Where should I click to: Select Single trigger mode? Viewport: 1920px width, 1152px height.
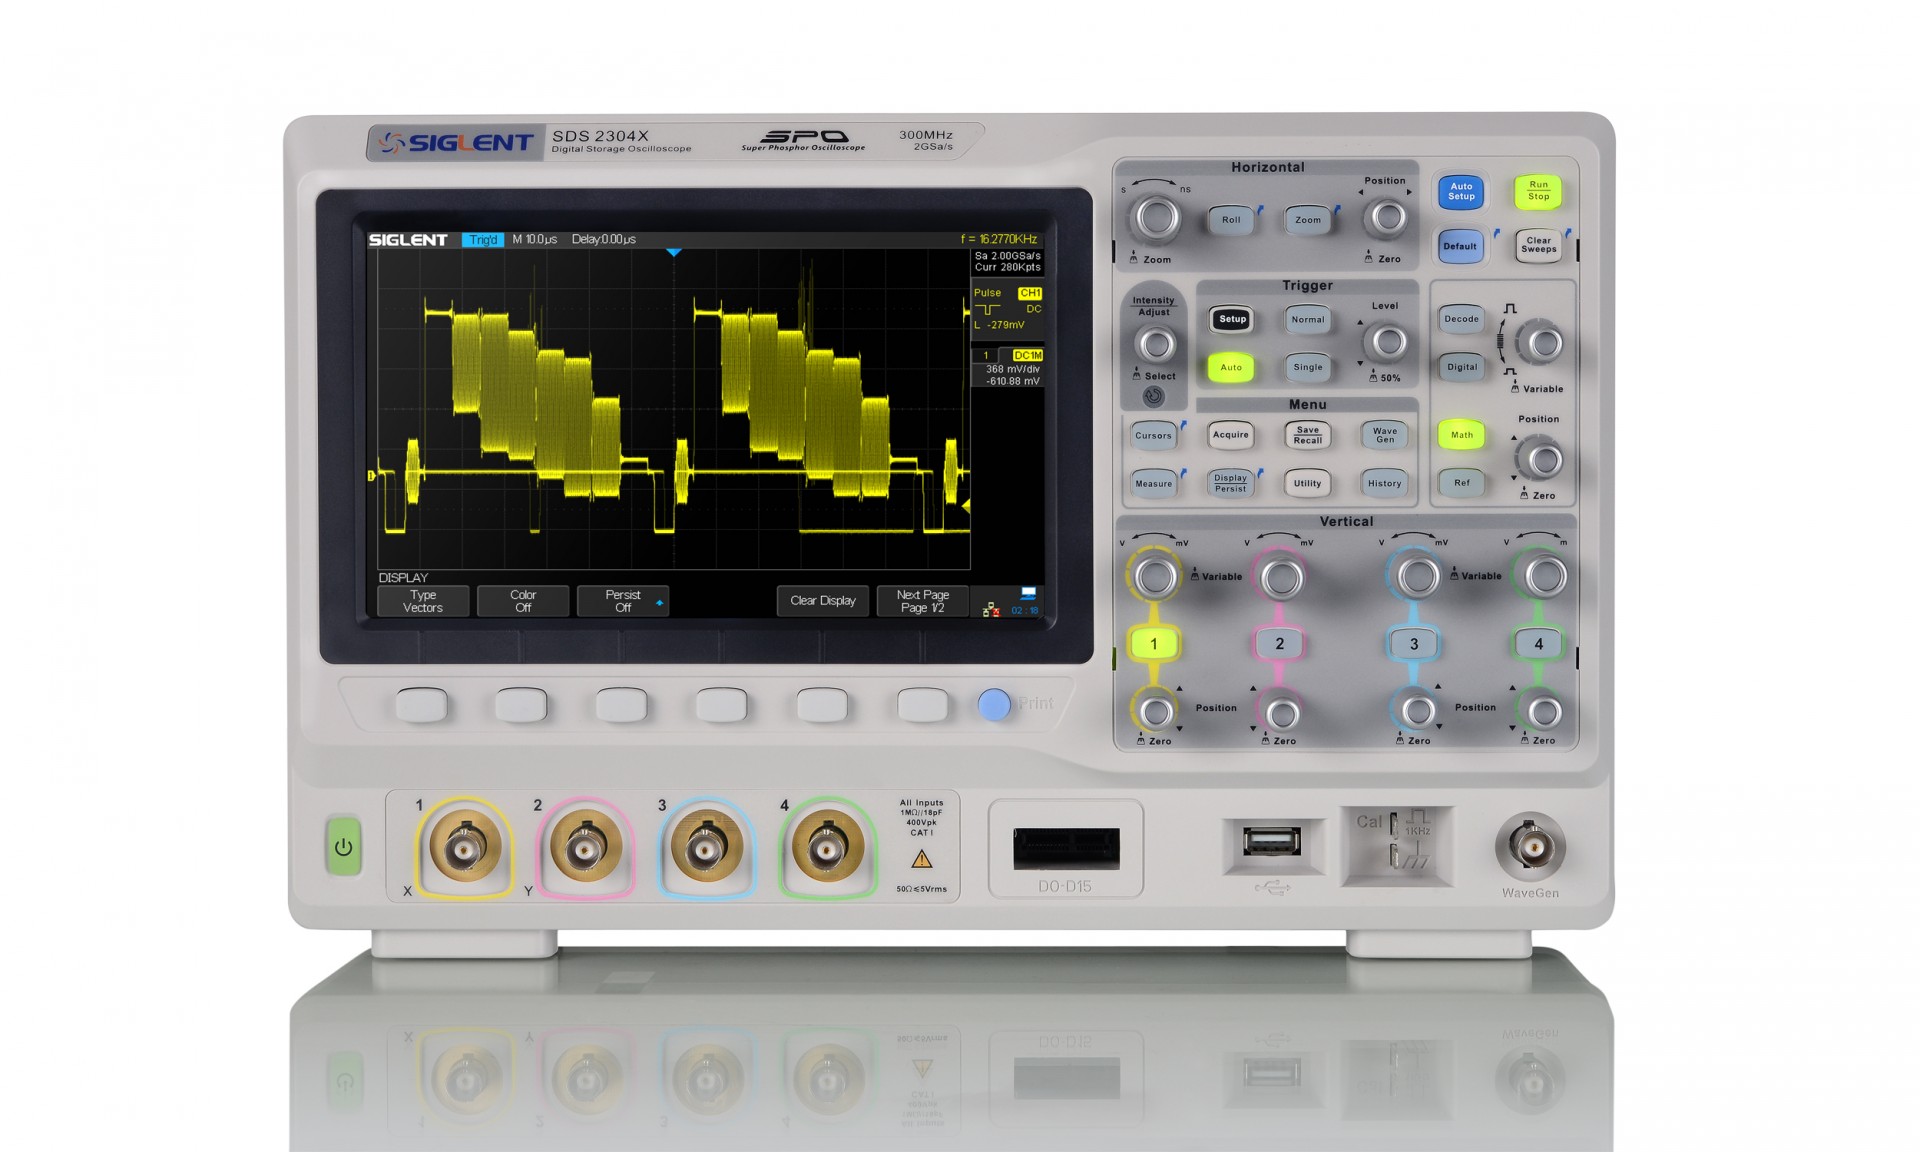(1308, 367)
